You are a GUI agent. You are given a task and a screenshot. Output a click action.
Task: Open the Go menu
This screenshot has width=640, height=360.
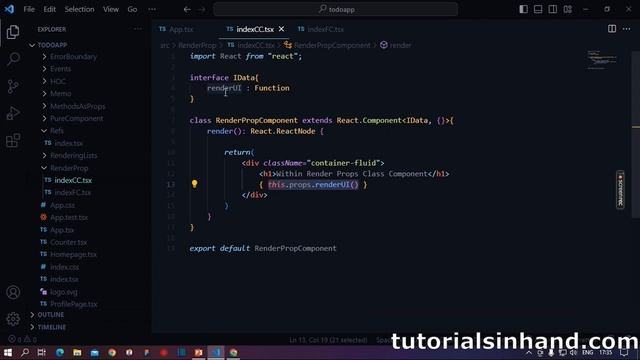tap(132, 9)
